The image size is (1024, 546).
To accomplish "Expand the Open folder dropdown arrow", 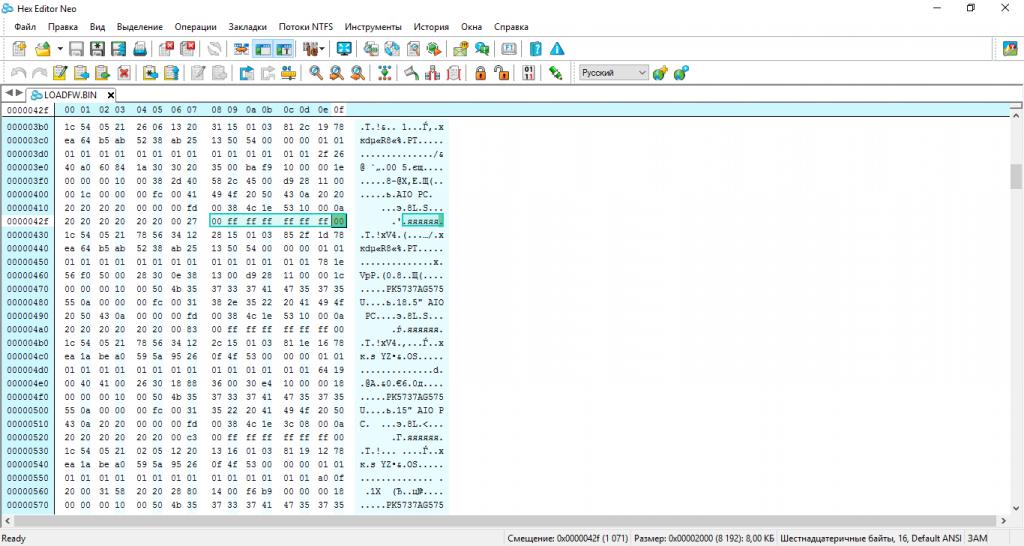I will tap(59, 49).
